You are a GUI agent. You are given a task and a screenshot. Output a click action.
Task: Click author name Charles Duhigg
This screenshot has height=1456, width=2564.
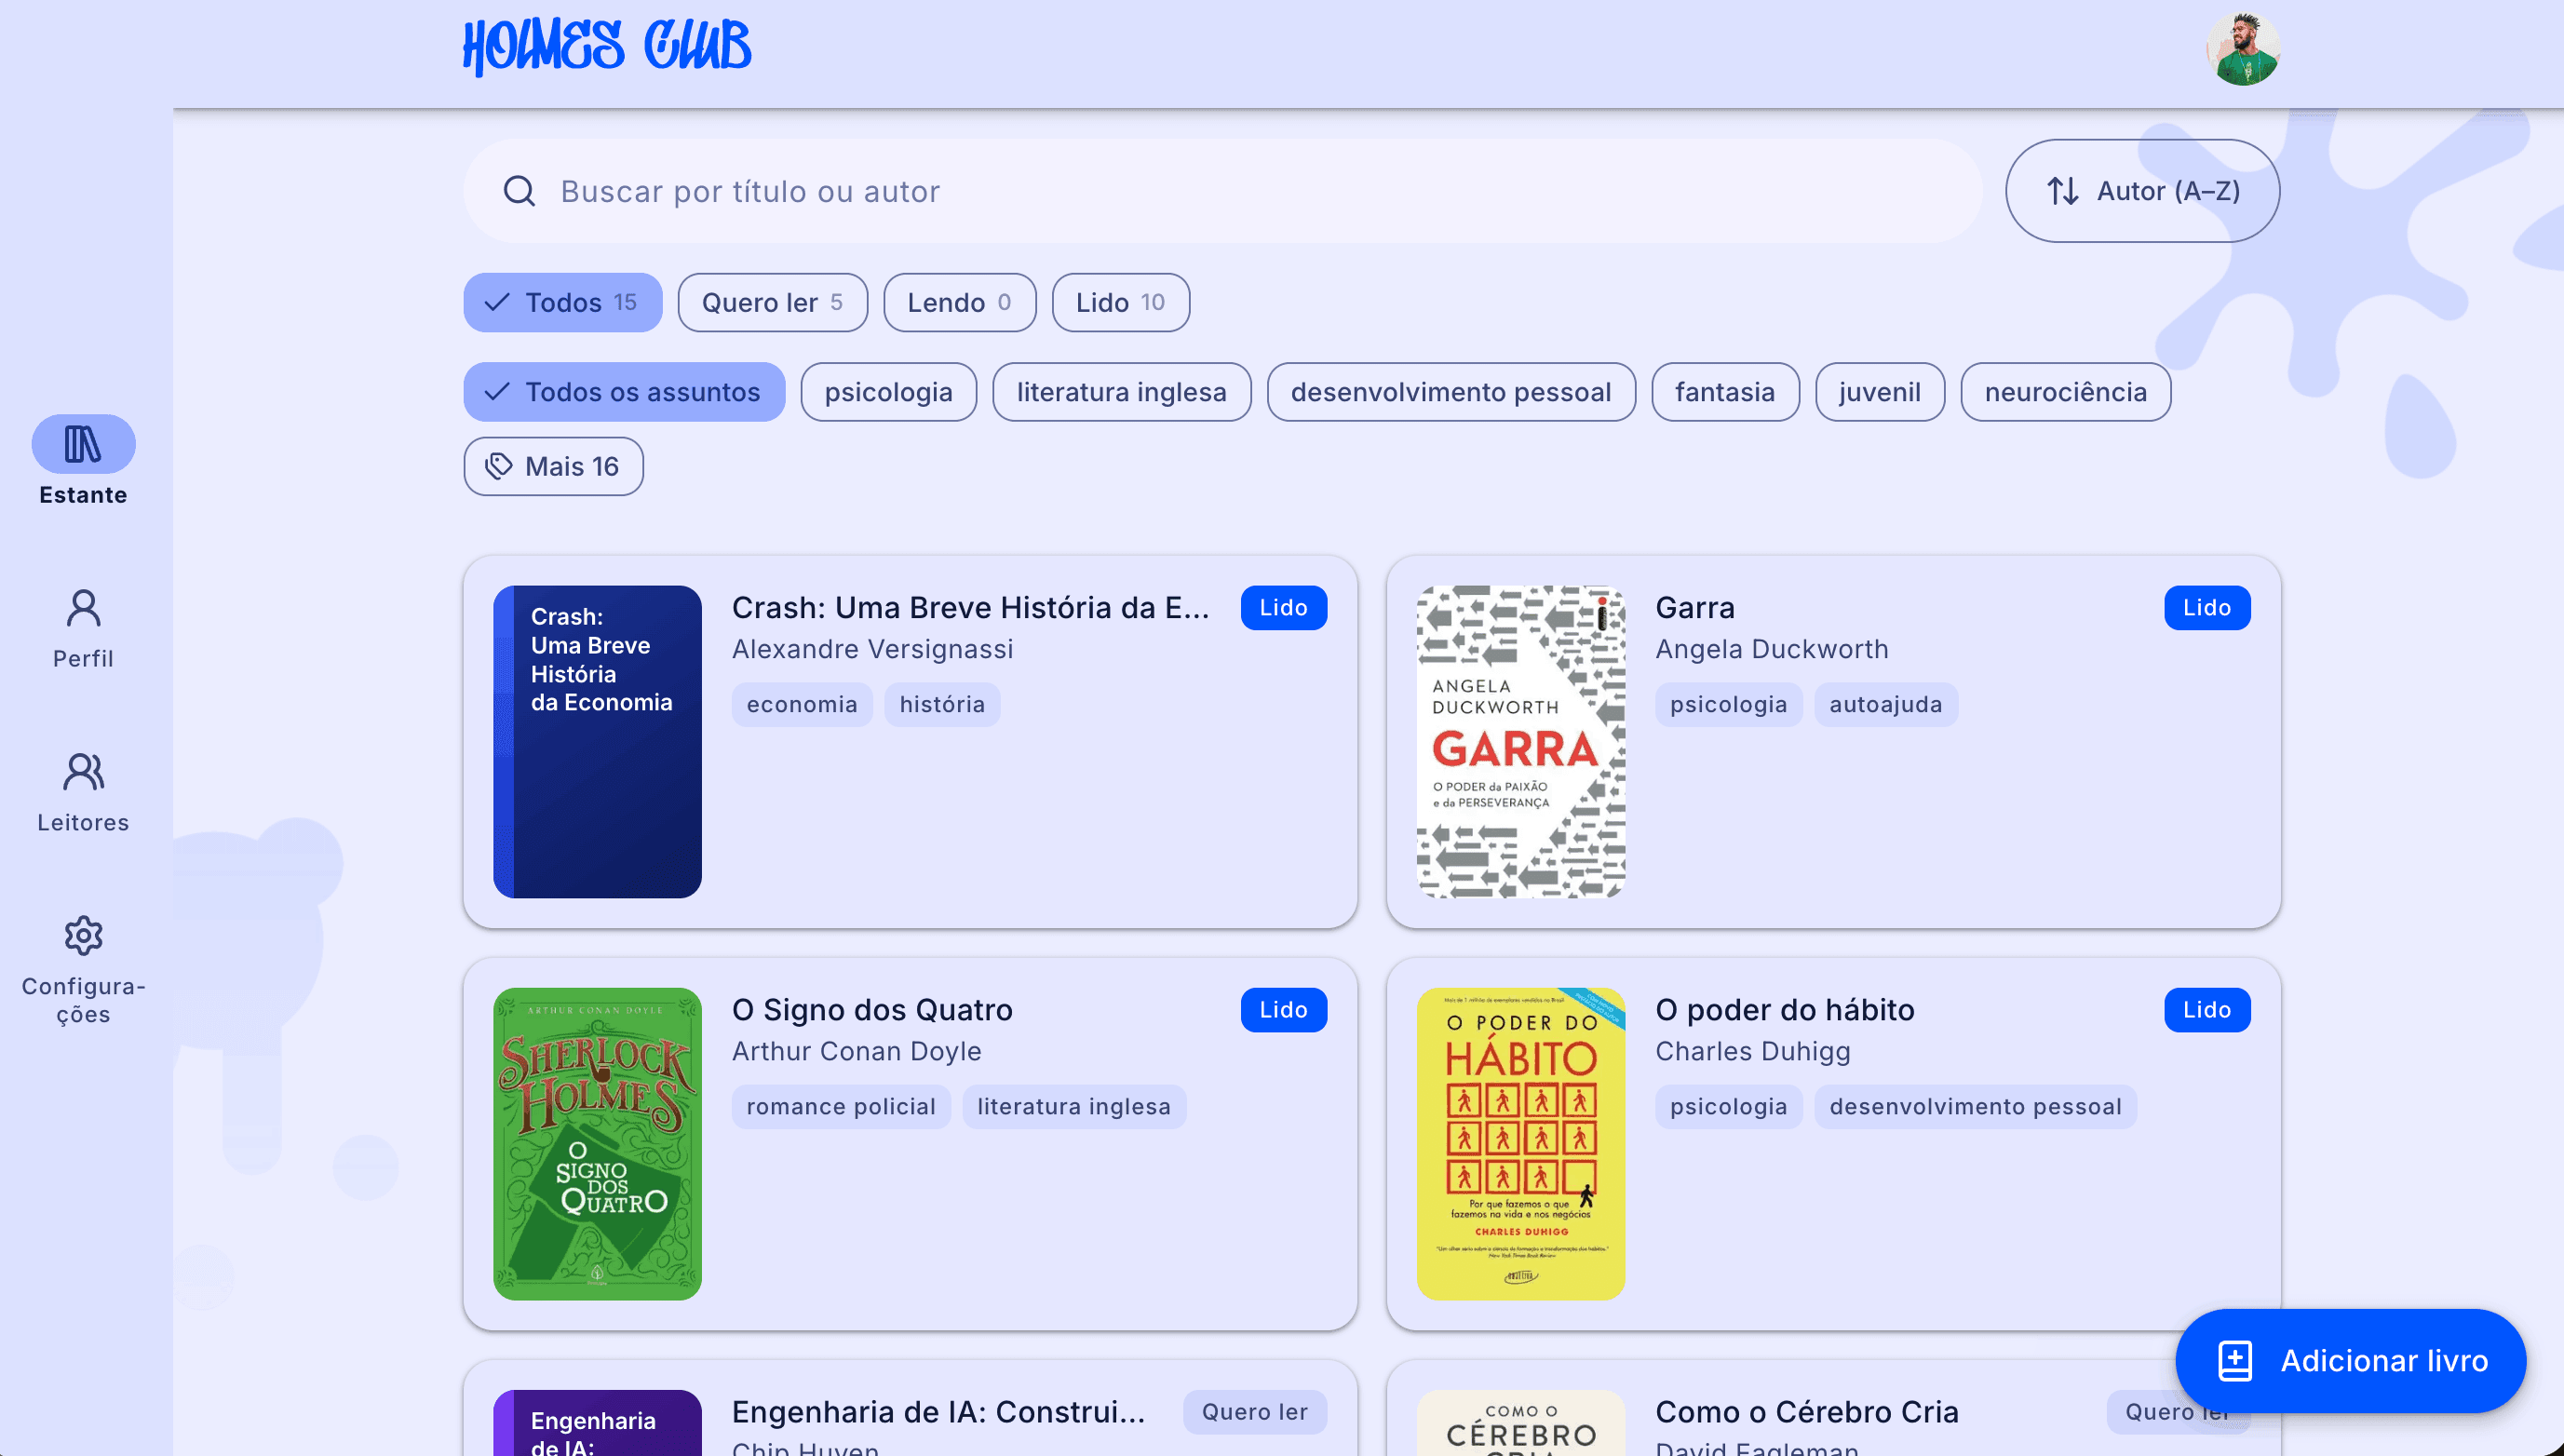[x=1753, y=1052]
